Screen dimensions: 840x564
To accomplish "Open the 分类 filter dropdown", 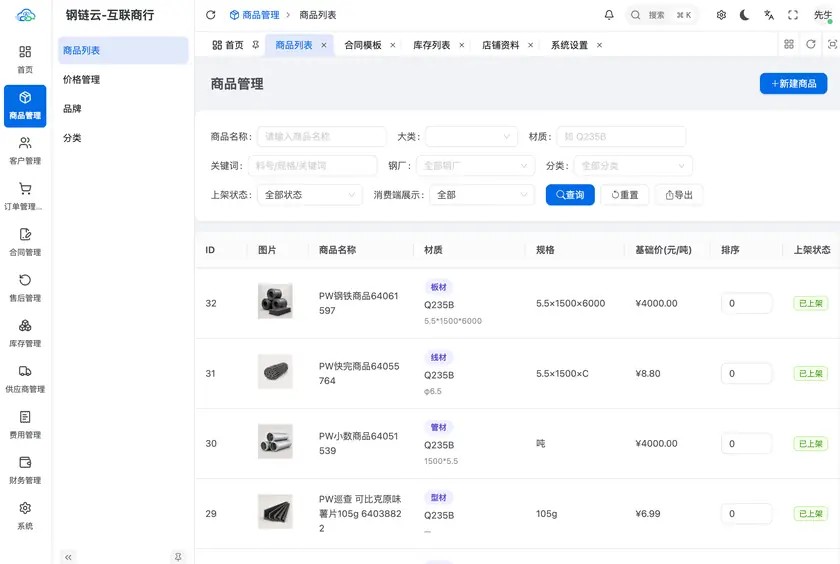I will click(x=633, y=166).
